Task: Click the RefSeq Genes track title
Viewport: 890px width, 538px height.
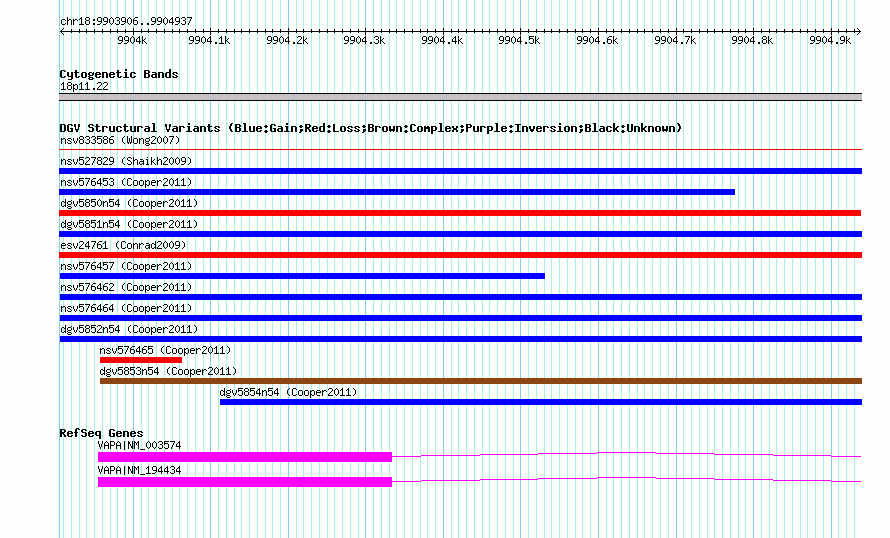Action: coord(101,433)
